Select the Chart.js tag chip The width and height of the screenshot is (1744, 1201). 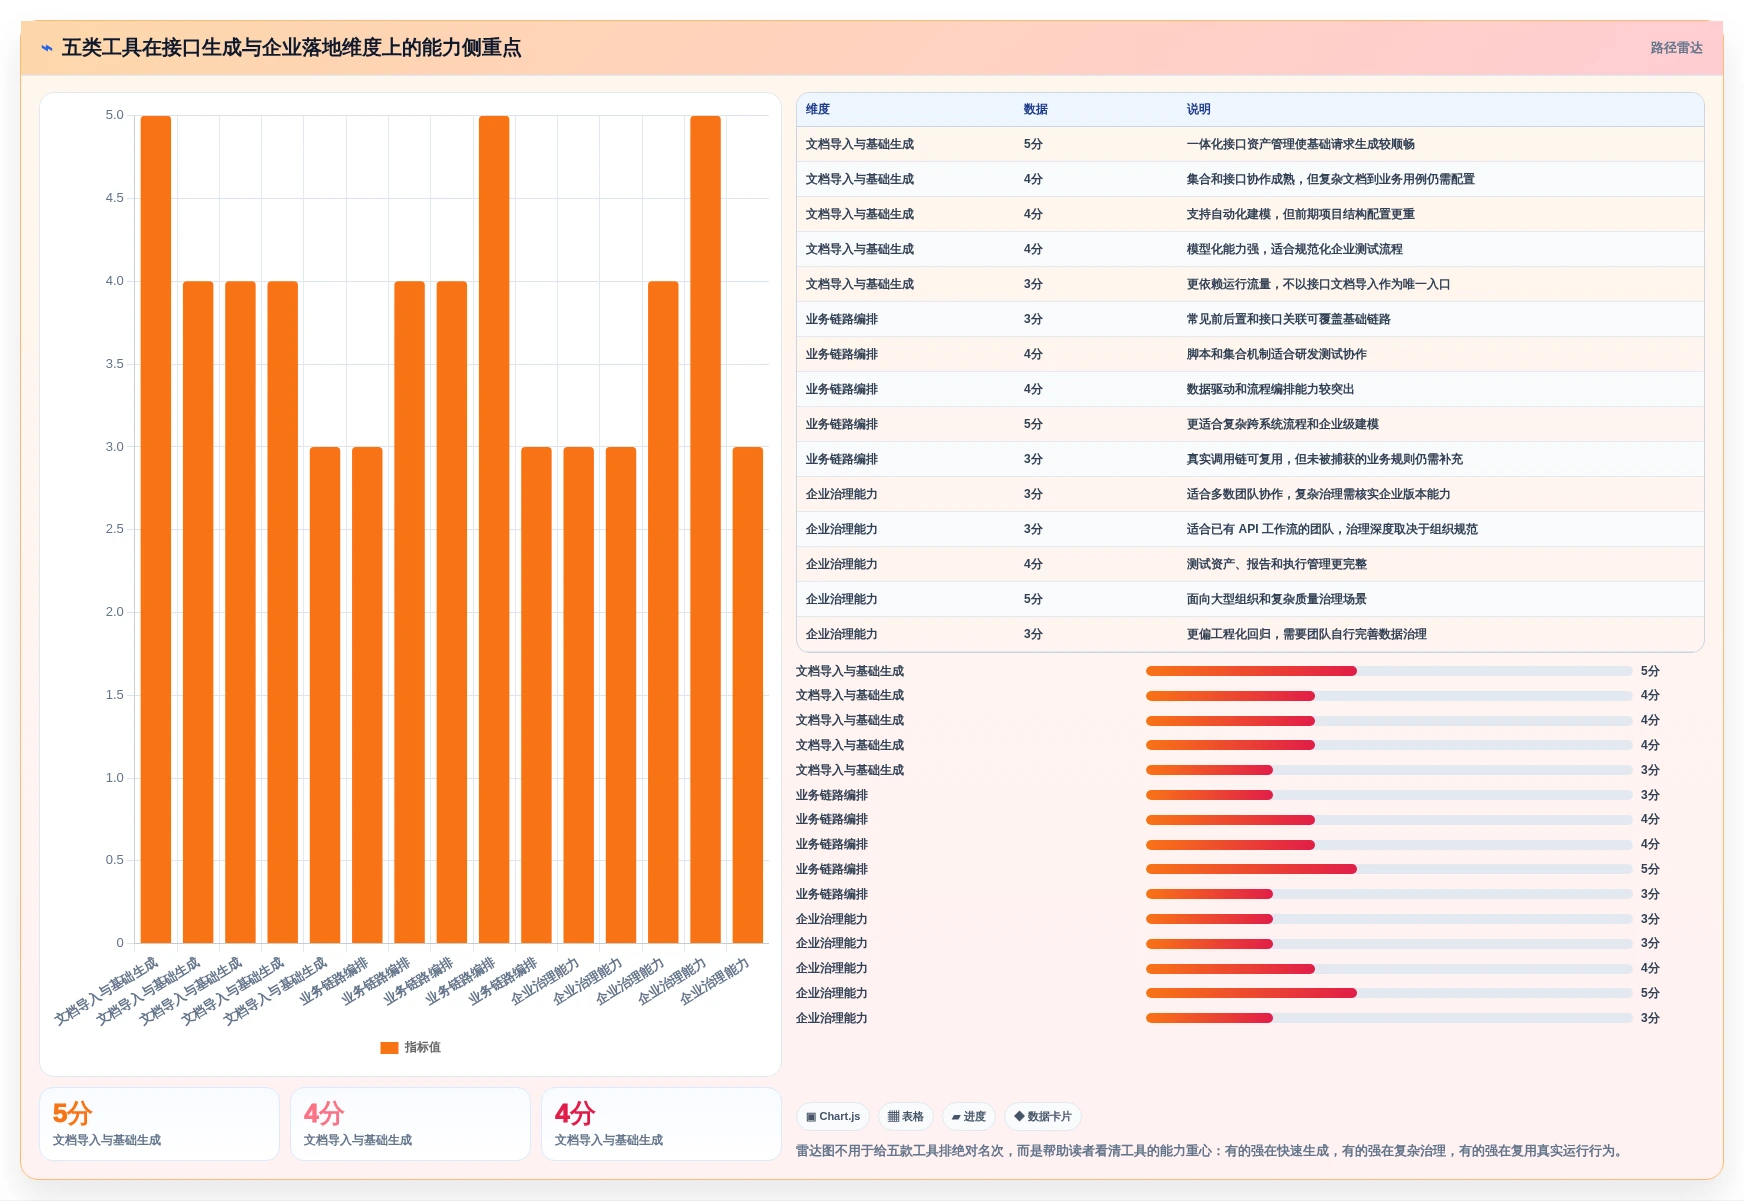[x=833, y=1117]
